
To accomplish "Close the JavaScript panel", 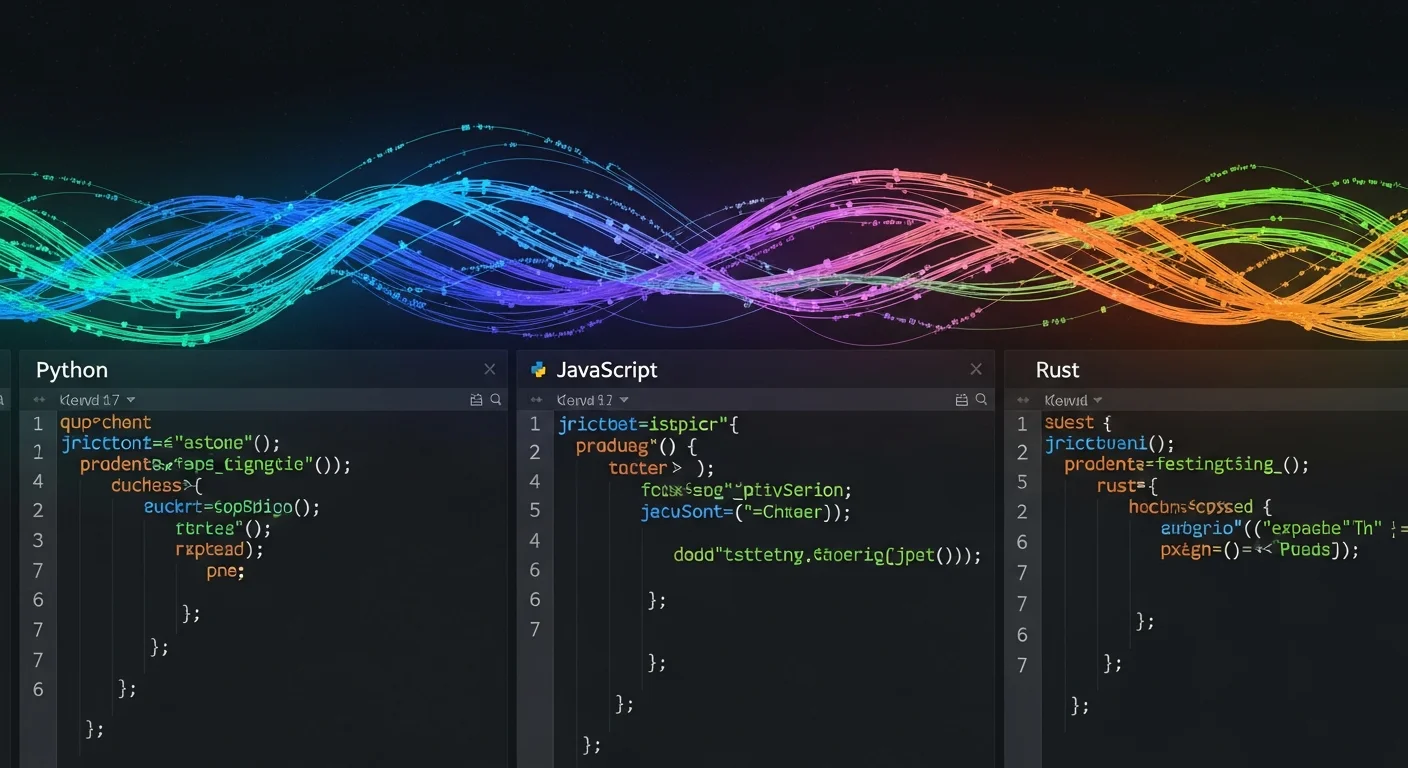I will click(975, 368).
